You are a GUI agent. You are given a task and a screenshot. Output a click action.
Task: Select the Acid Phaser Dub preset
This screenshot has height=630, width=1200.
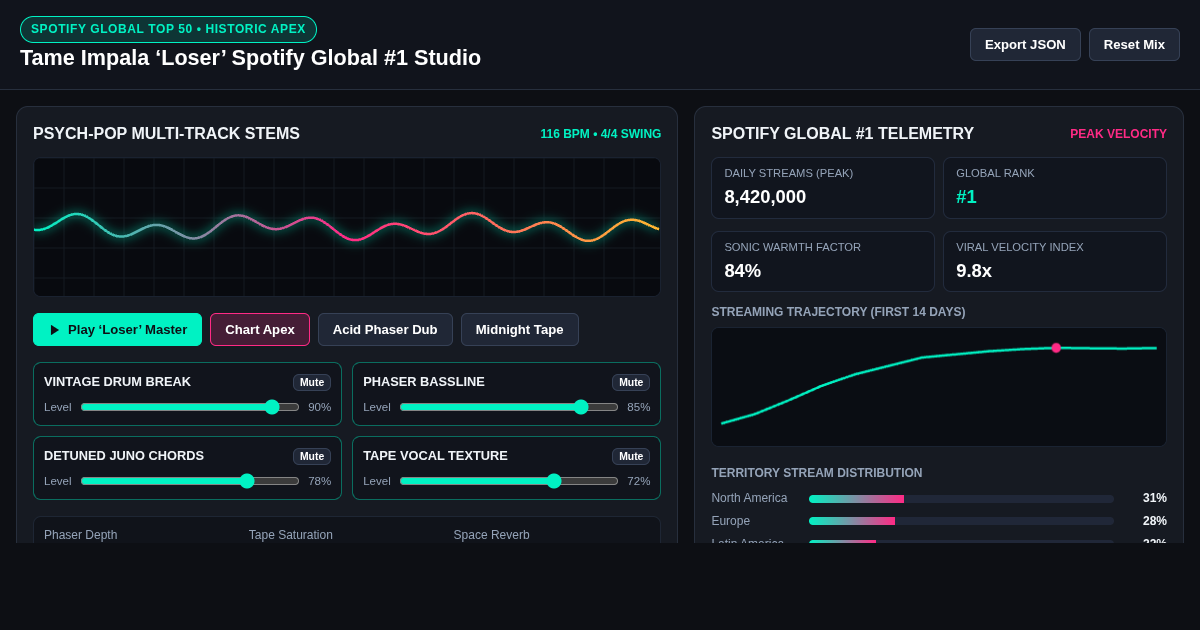pyautogui.click(x=385, y=330)
